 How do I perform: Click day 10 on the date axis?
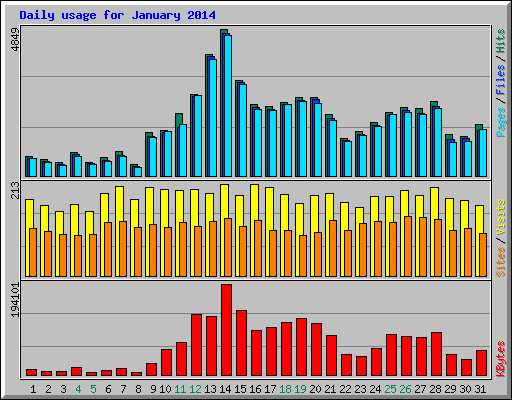coord(165,389)
